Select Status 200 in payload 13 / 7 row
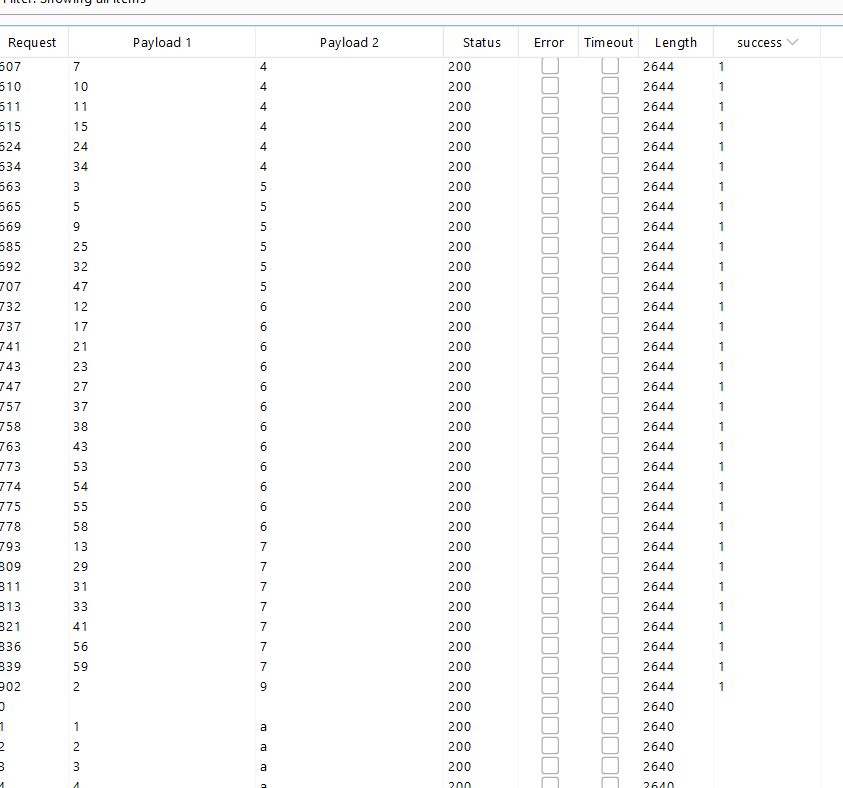Screen dimensions: 843x788 tap(460, 546)
